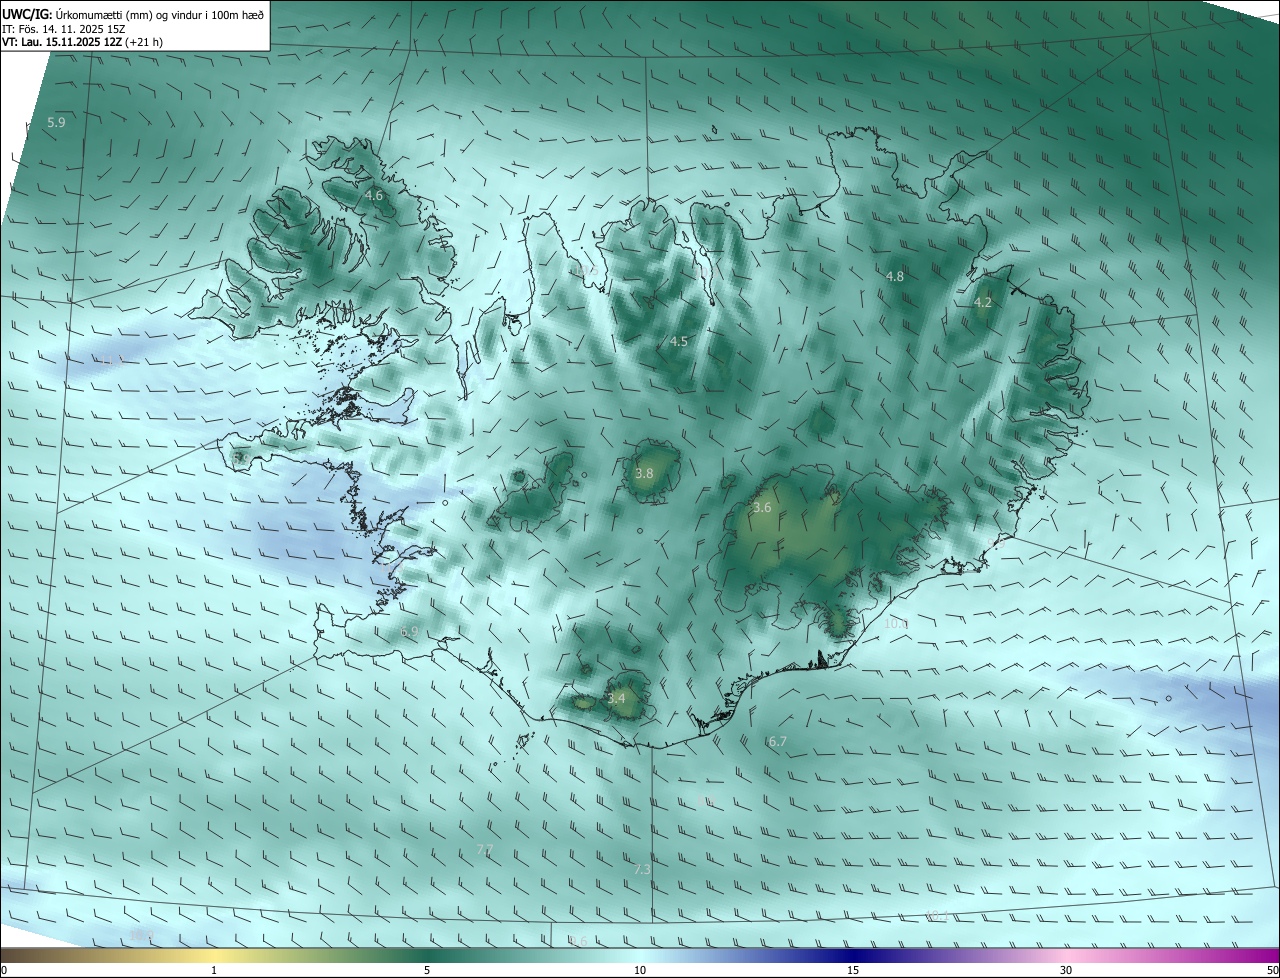Click the 10.0 value off the southeast coast

click(x=896, y=624)
